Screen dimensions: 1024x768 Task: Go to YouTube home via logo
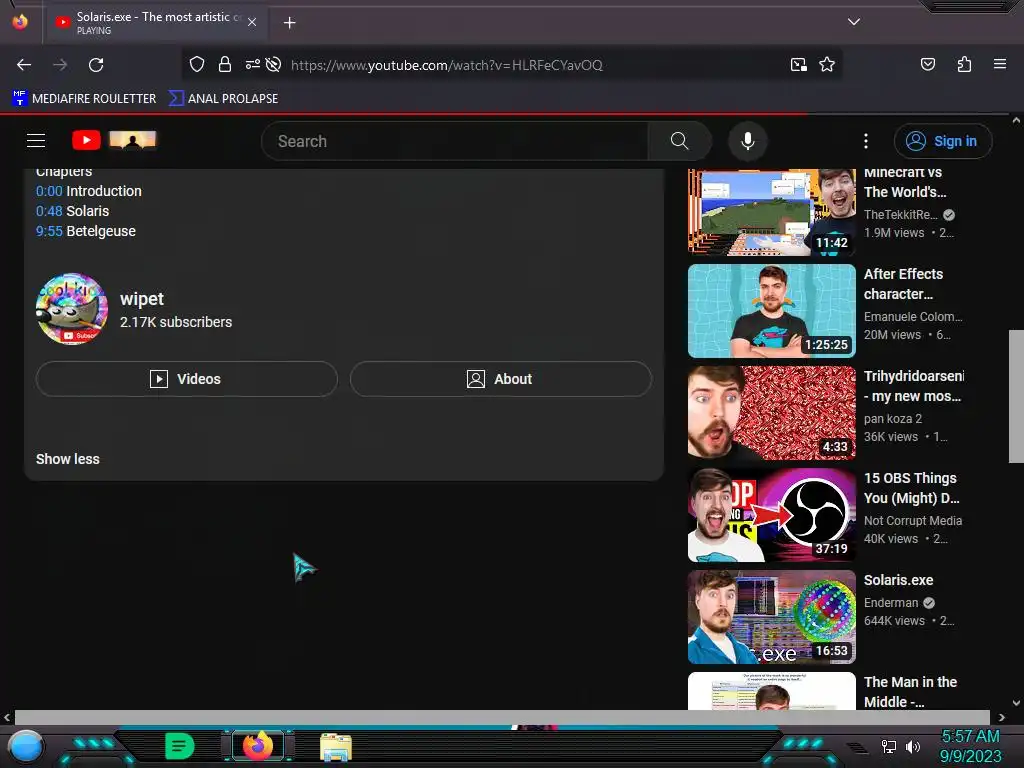click(115, 140)
